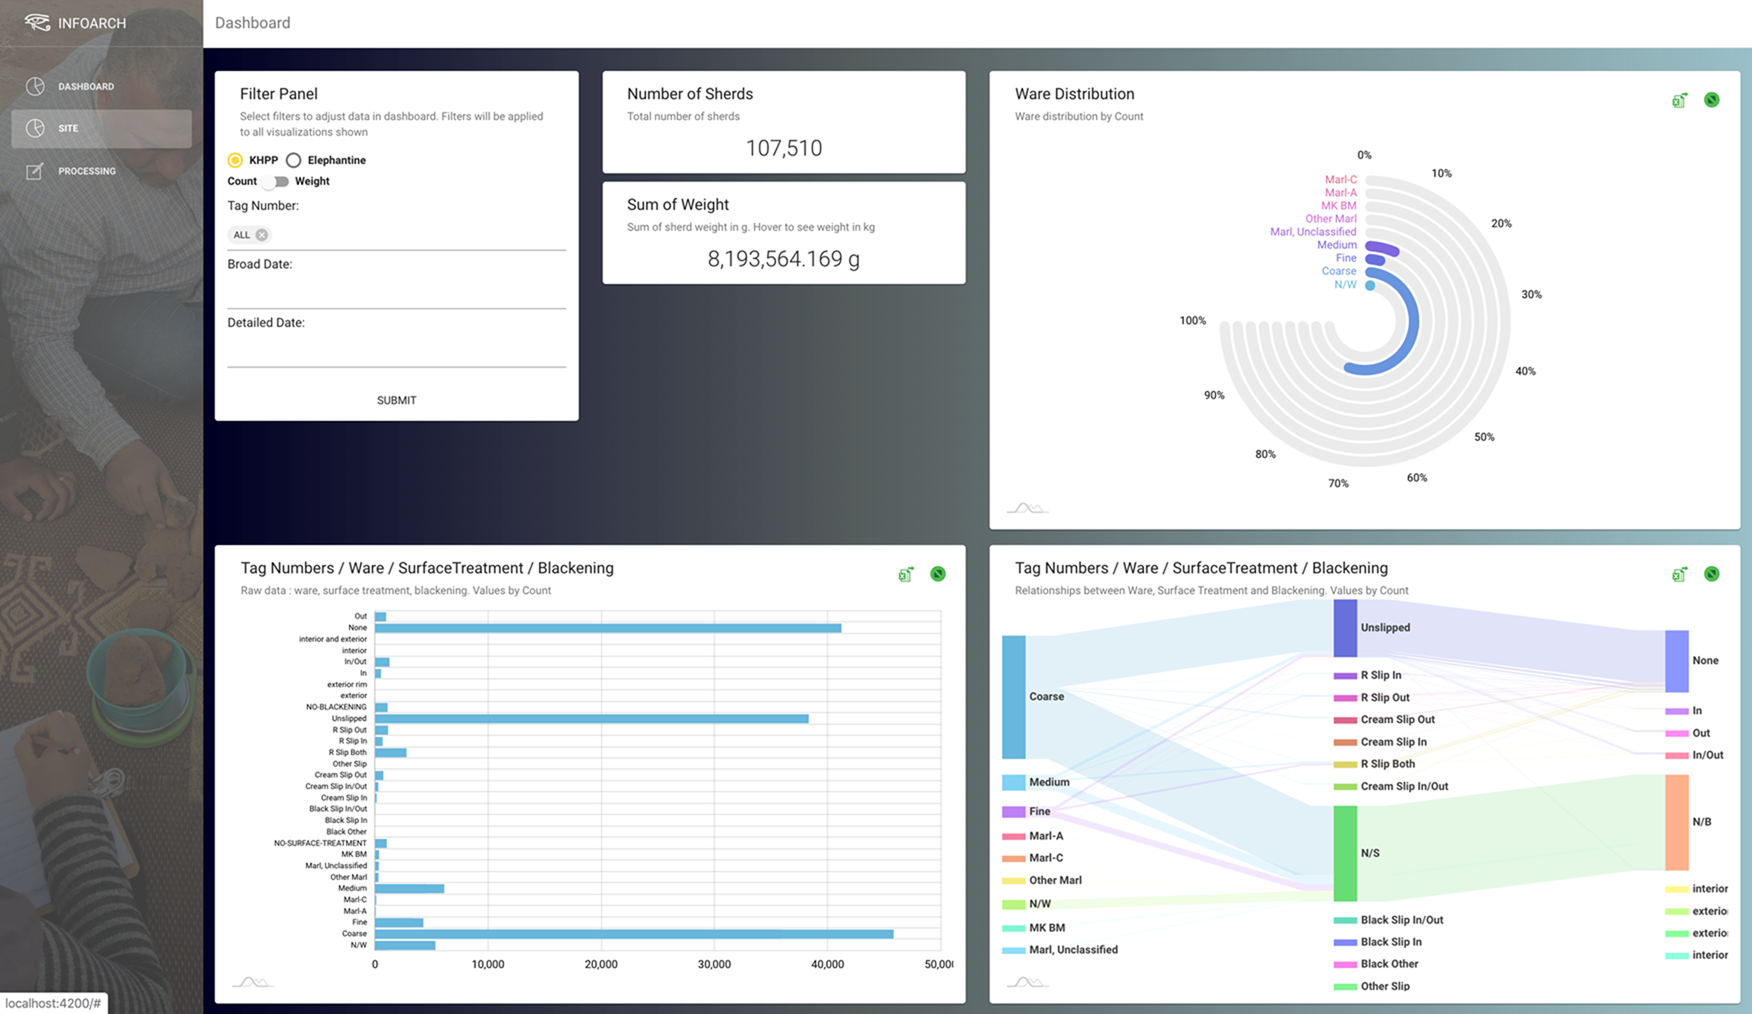Select the Unslipped node in Sankey diagram
The height and width of the screenshot is (1014, 1752).
[1345, 628]
